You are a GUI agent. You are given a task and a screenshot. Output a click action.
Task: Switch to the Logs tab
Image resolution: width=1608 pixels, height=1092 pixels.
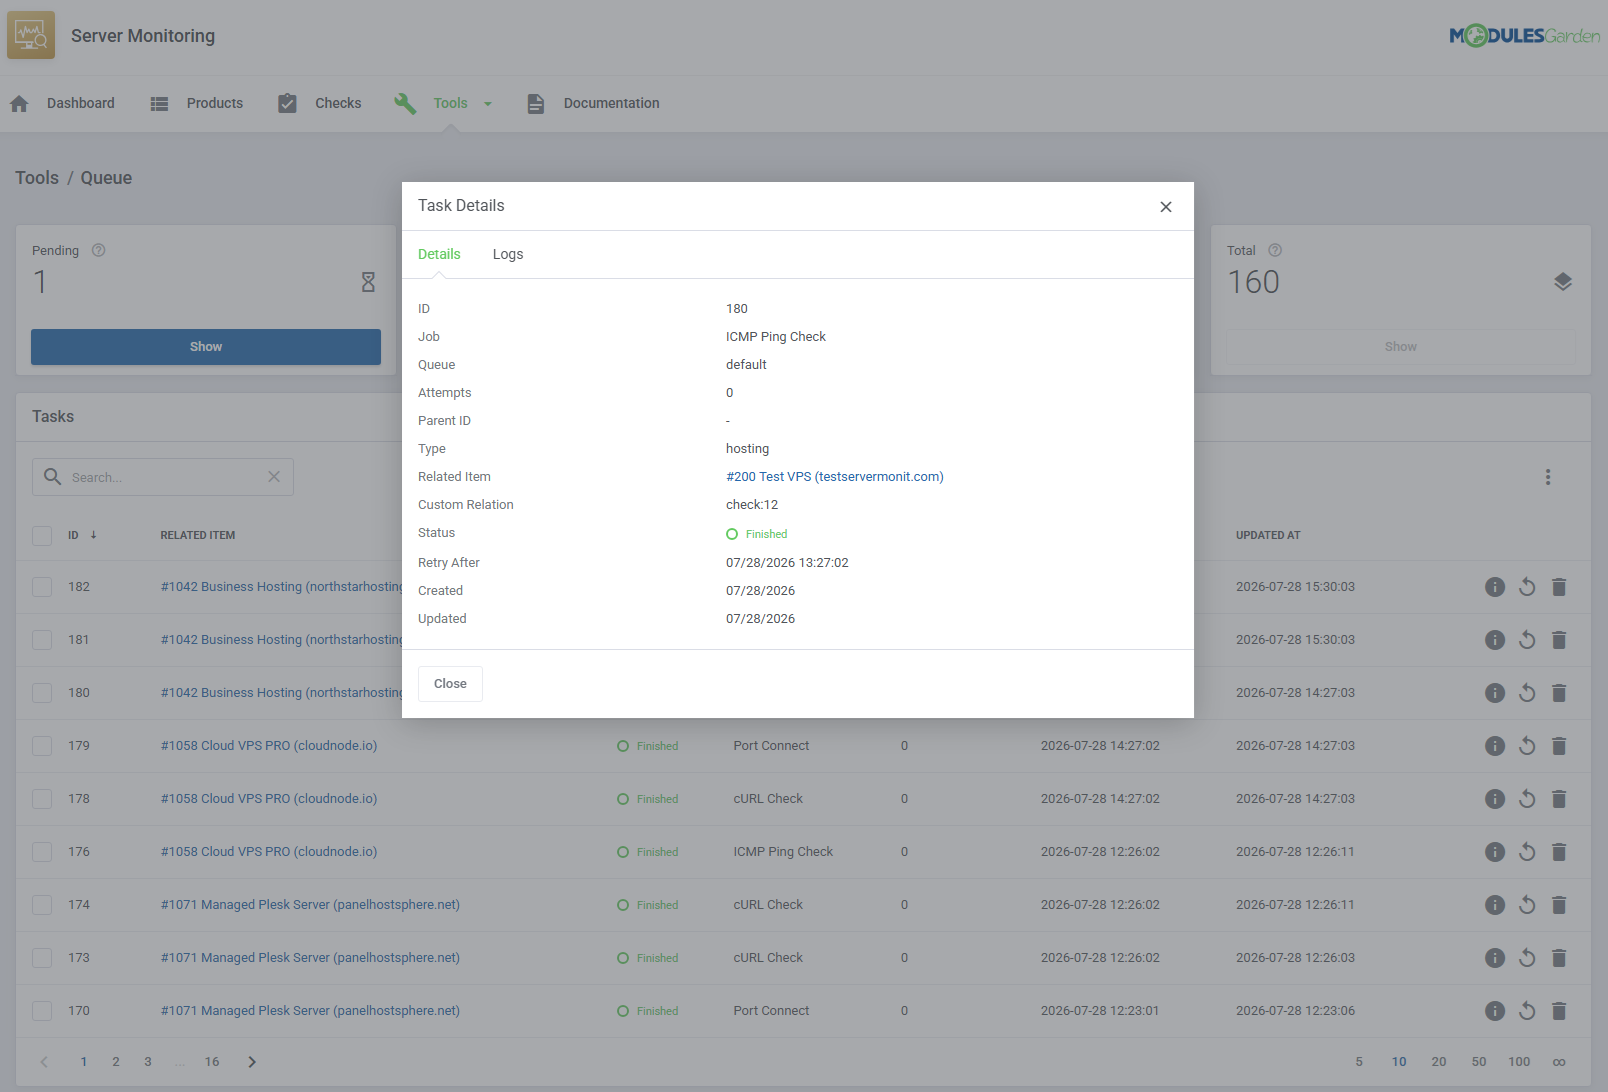click(508, 254)
